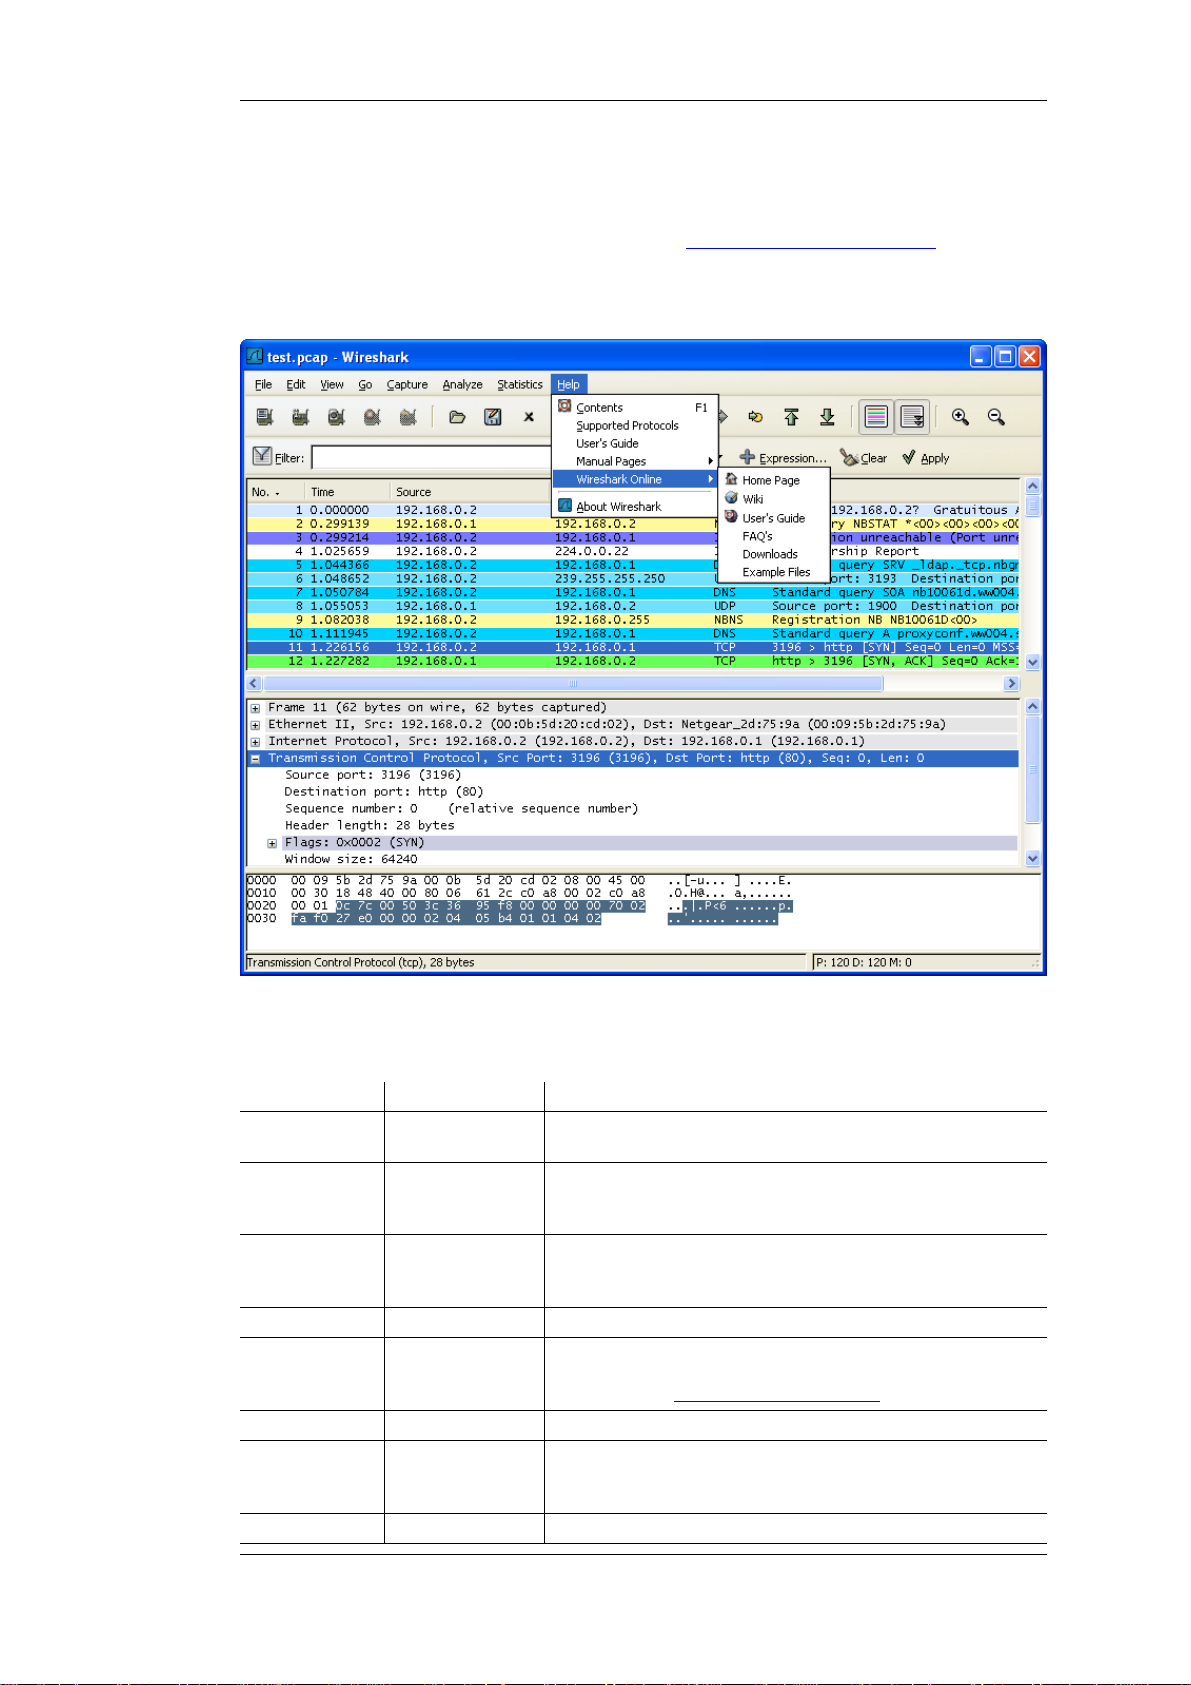This screenshot has height=1685, width=1191.
Task: Close the capture file with X toolbar icon
Action: pos(529,417)
